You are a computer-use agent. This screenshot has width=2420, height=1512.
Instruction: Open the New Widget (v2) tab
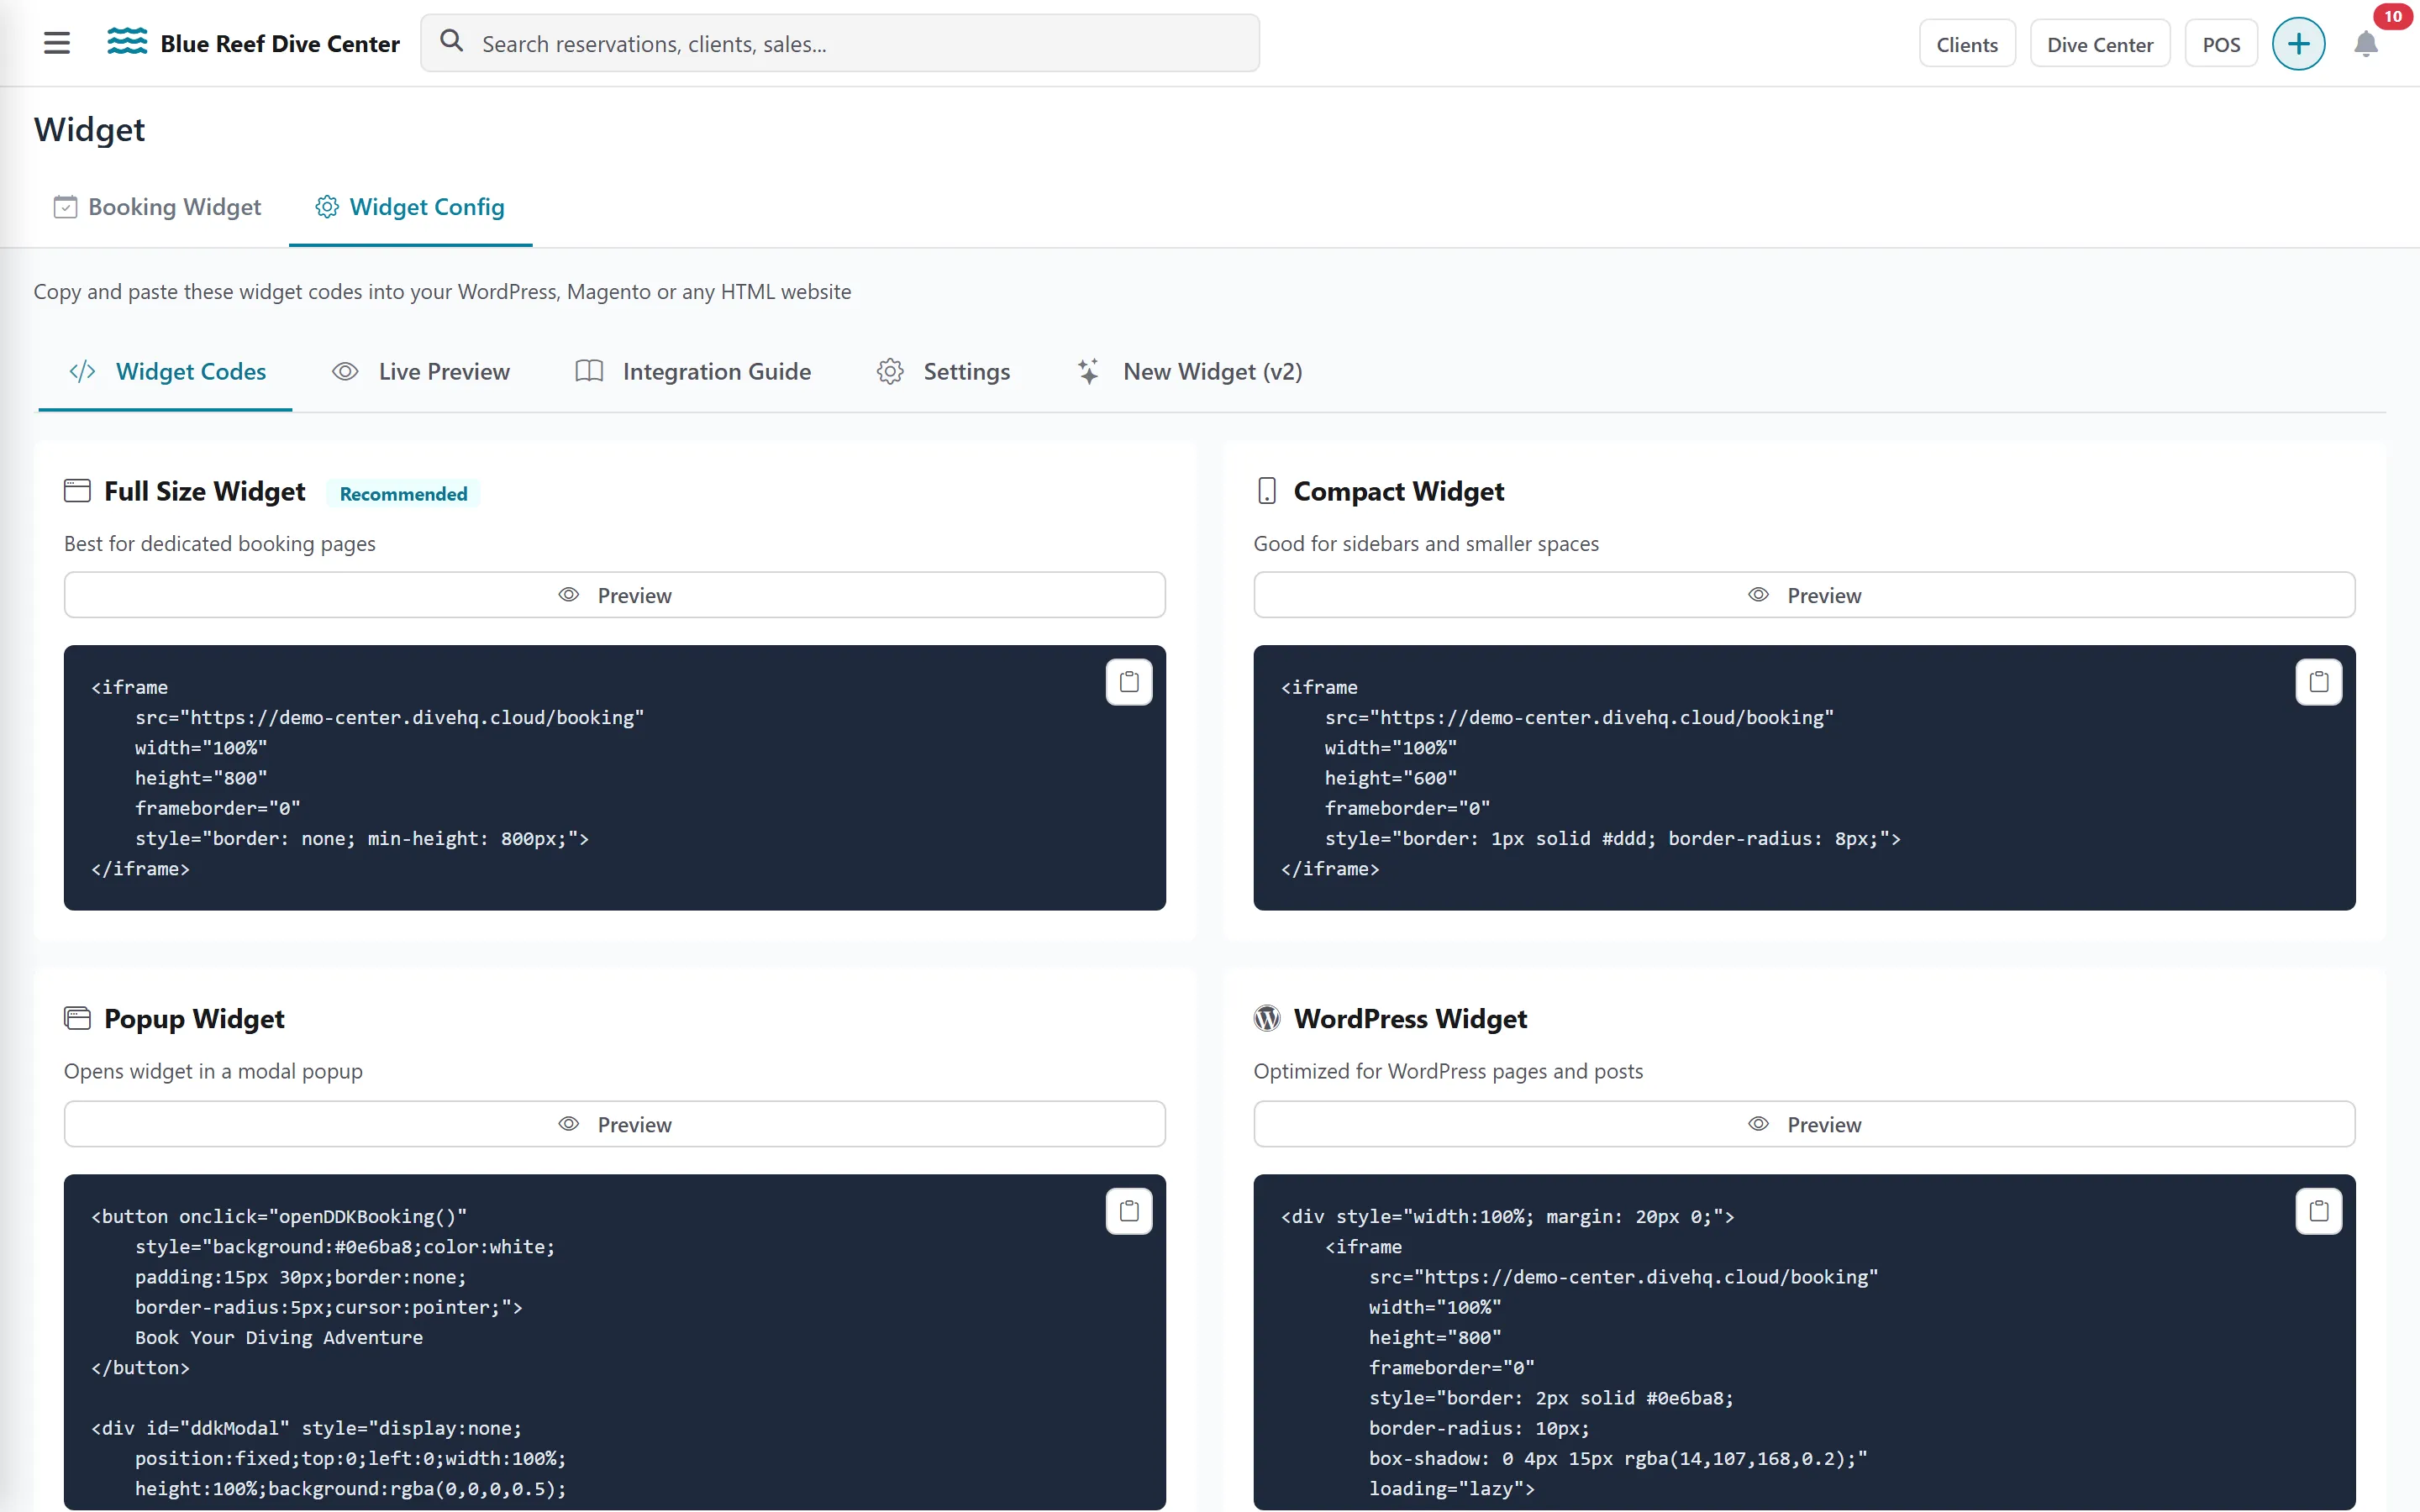coord(1189,372)
